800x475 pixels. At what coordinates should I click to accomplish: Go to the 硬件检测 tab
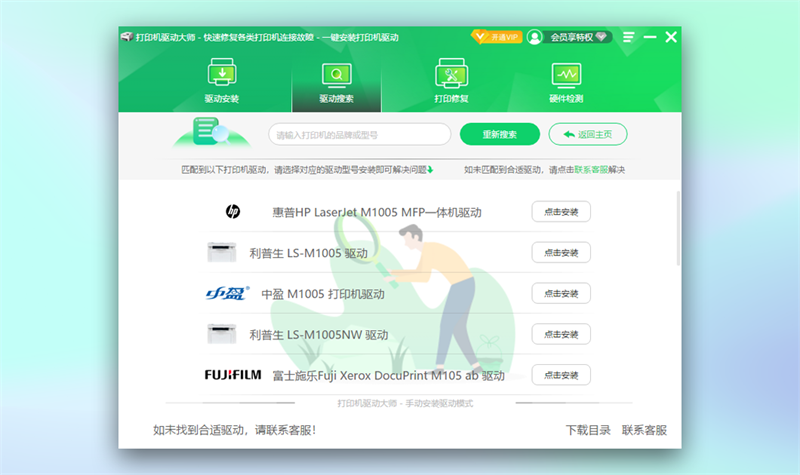(x=566, y=82)
